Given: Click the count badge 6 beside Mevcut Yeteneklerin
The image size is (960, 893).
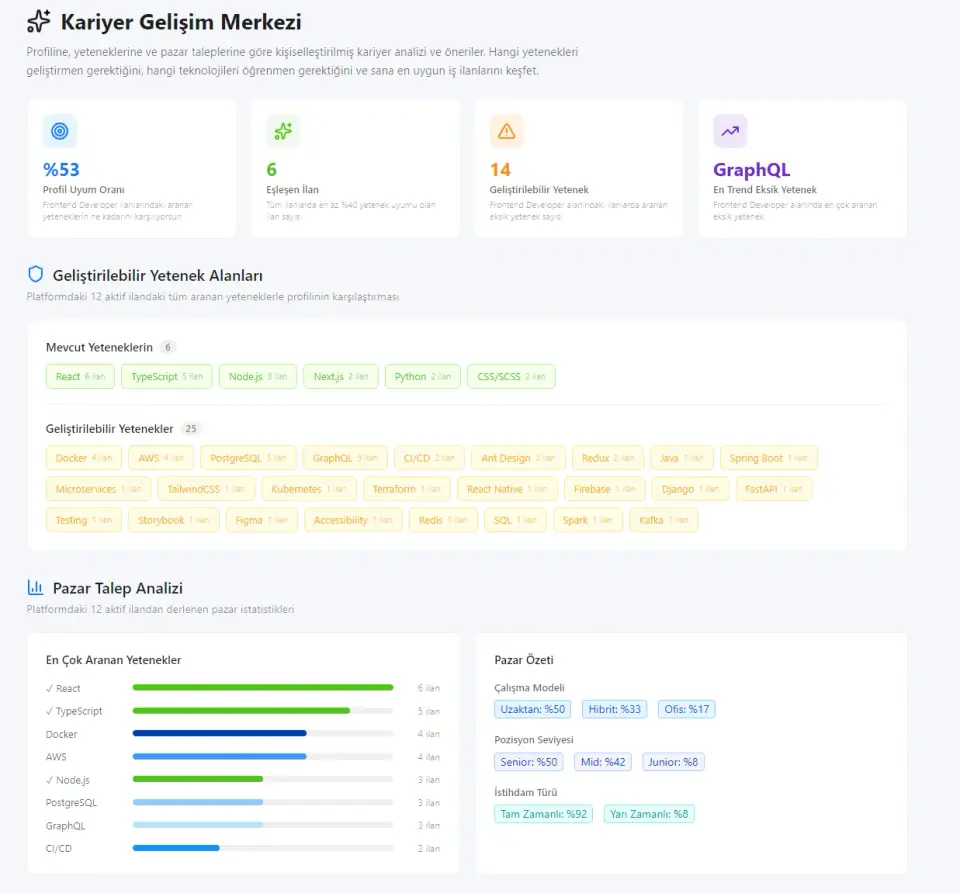Looking at the screenshot, I should 168,347.
